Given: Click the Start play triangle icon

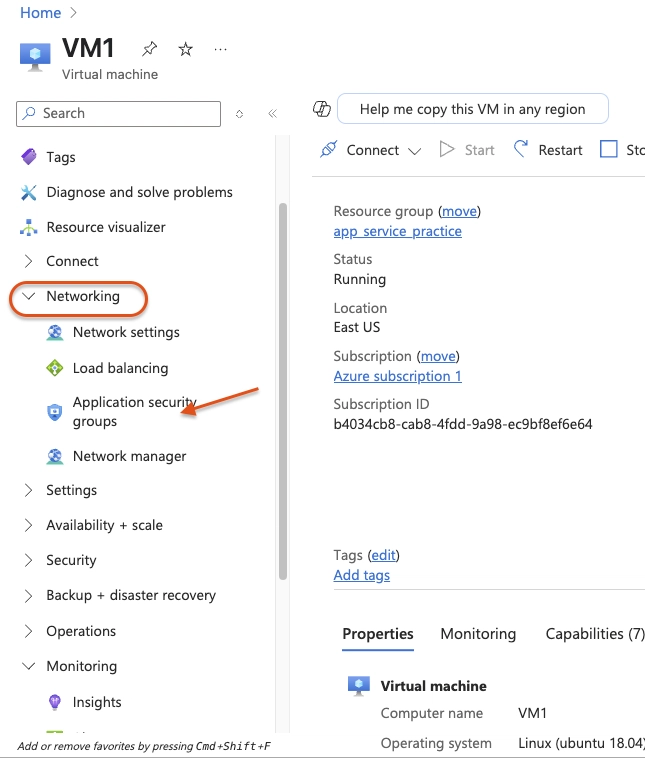Looking at the screenshot, I should pyautogui.click(x=447, y=149).
